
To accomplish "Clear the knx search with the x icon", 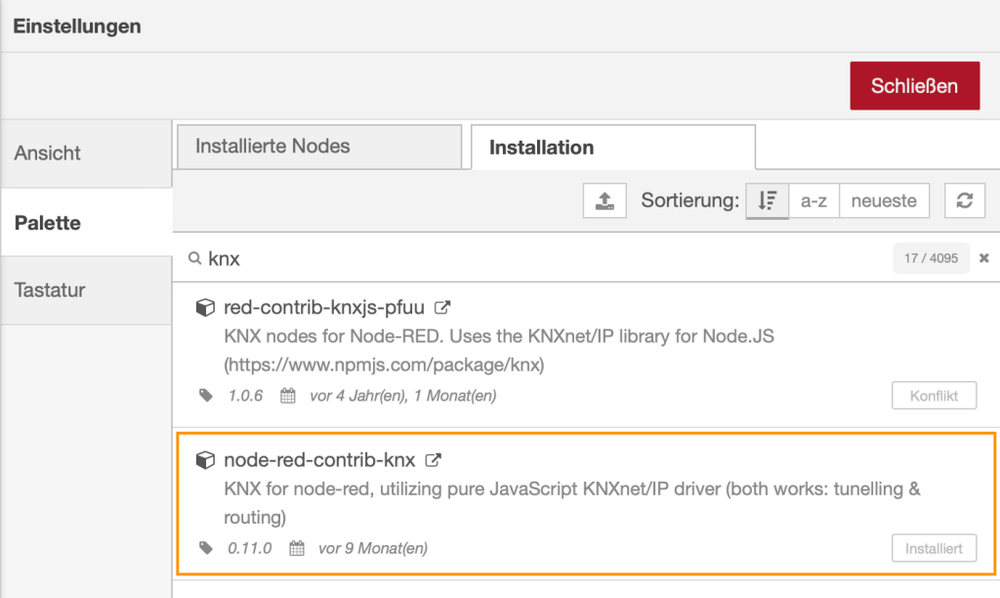I will click(x=983, y=258).
